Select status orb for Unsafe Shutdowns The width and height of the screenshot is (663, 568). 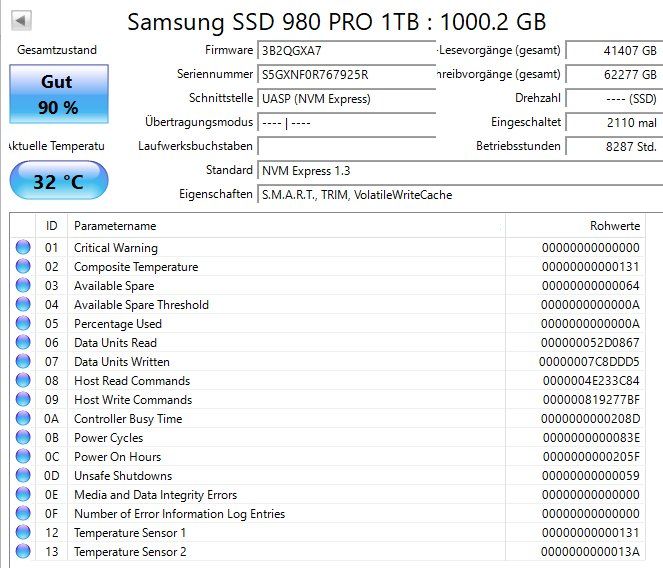tap(23, 475)
